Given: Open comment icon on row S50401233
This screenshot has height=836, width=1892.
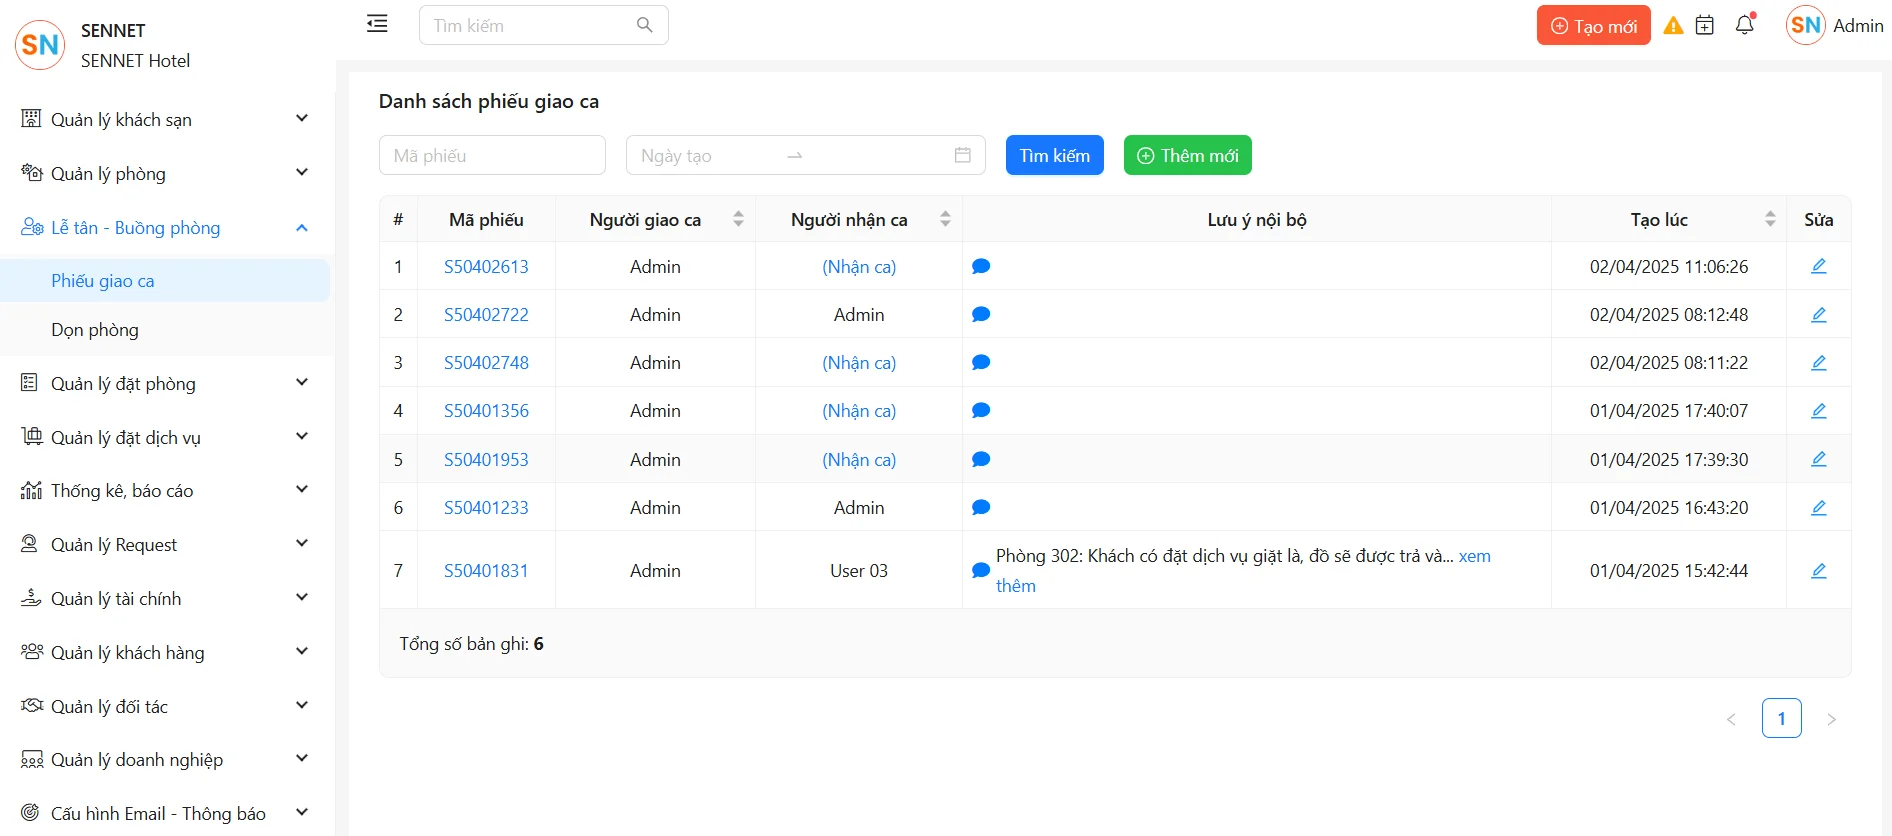Looking at the screenshot, I should tap(981, 508).
